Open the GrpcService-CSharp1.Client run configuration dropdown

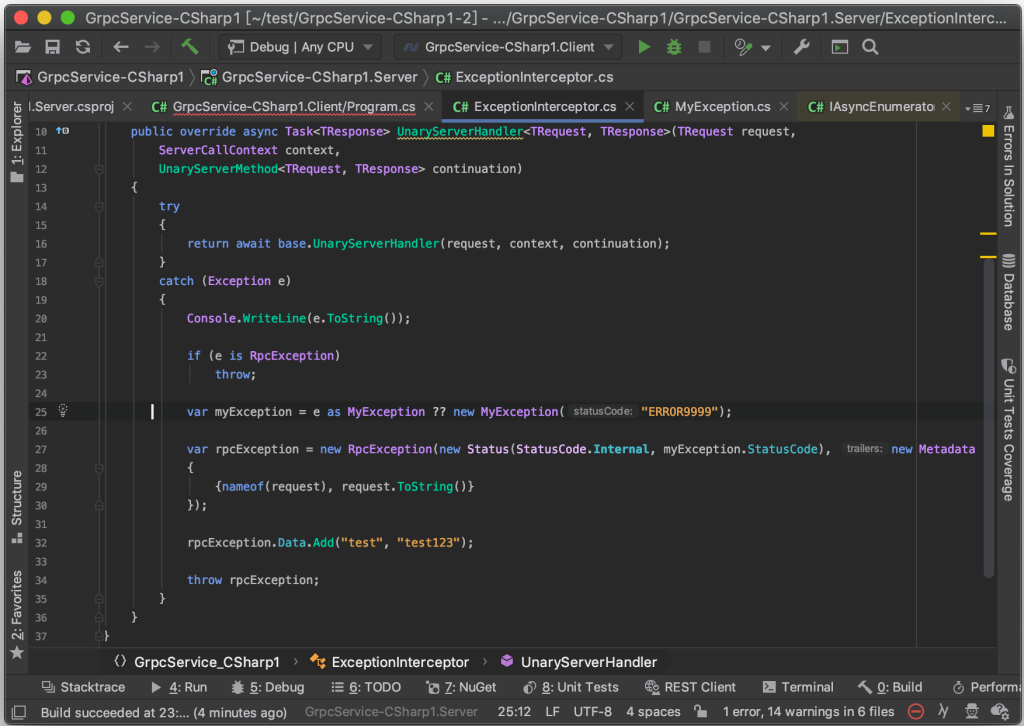508,47
